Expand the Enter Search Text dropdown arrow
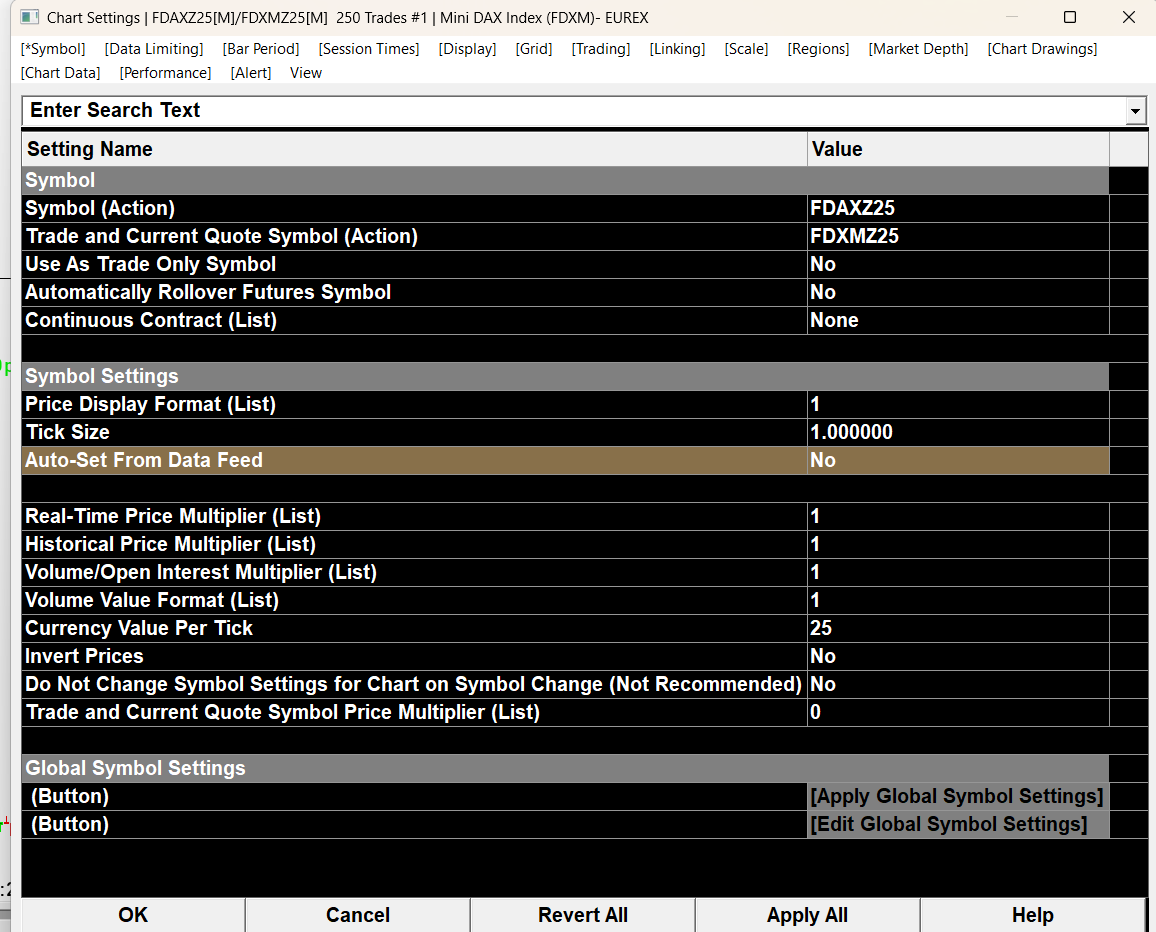 (x=1135, y=111)
